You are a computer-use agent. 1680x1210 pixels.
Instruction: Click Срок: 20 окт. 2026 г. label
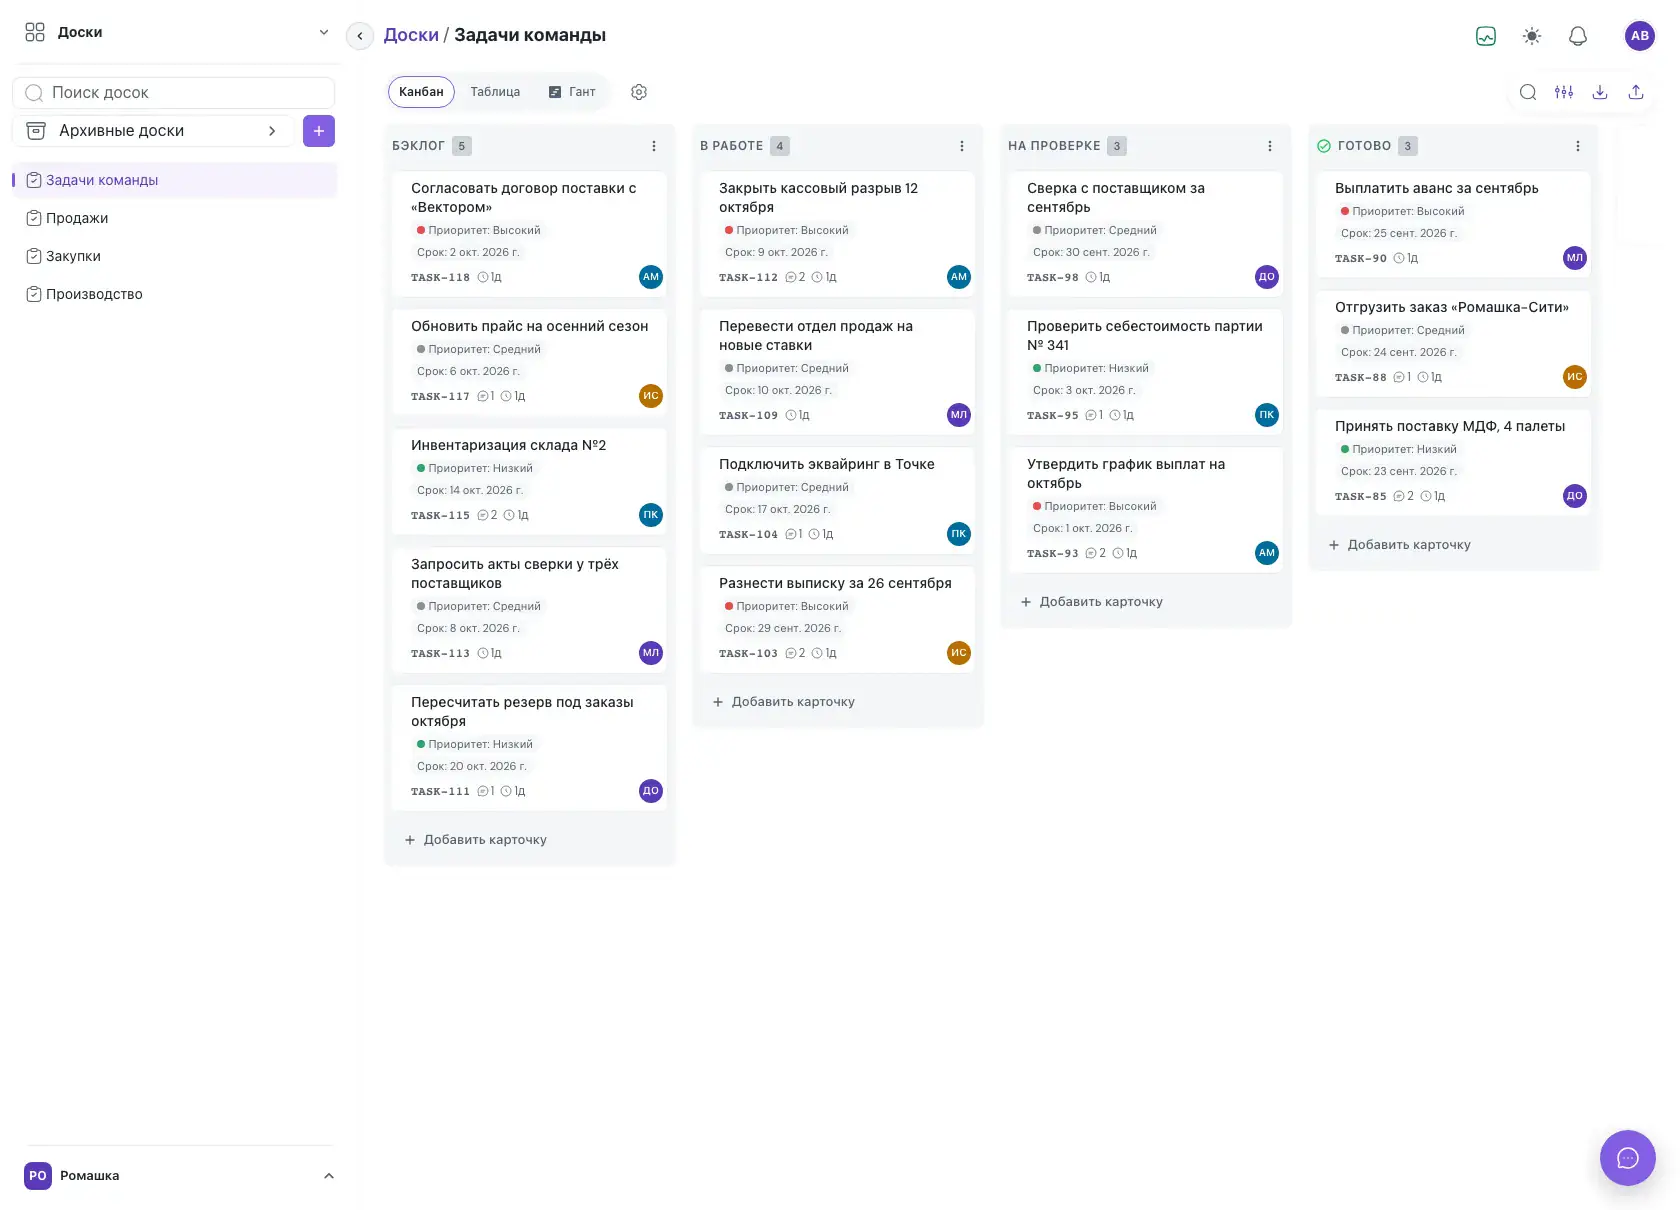(472, 766)
